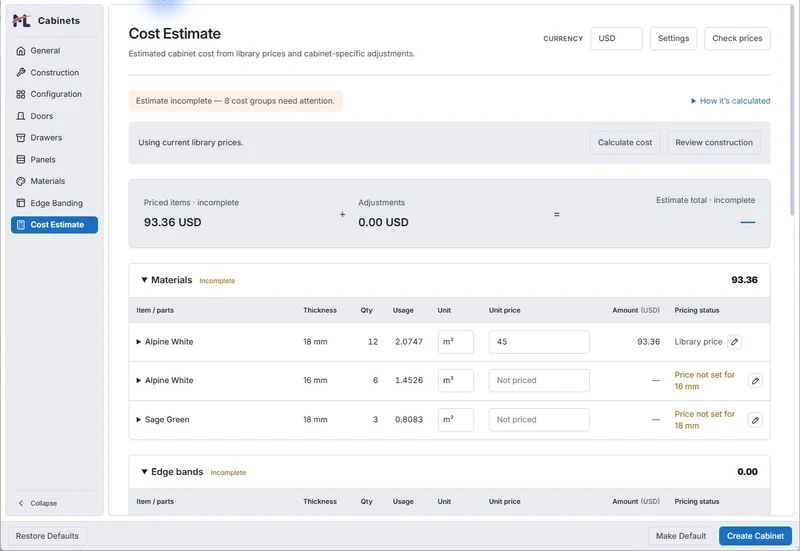Select the Cost Estimate sidebar item
Viewport: 800px width, 551px height.
[x=54, y=225]
